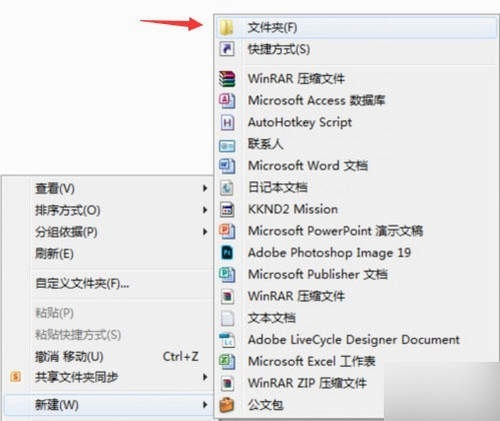Expand the 新建(W) submenu arrow
The width and height of the screenshot is (500, 421).
tap(205, 405)
